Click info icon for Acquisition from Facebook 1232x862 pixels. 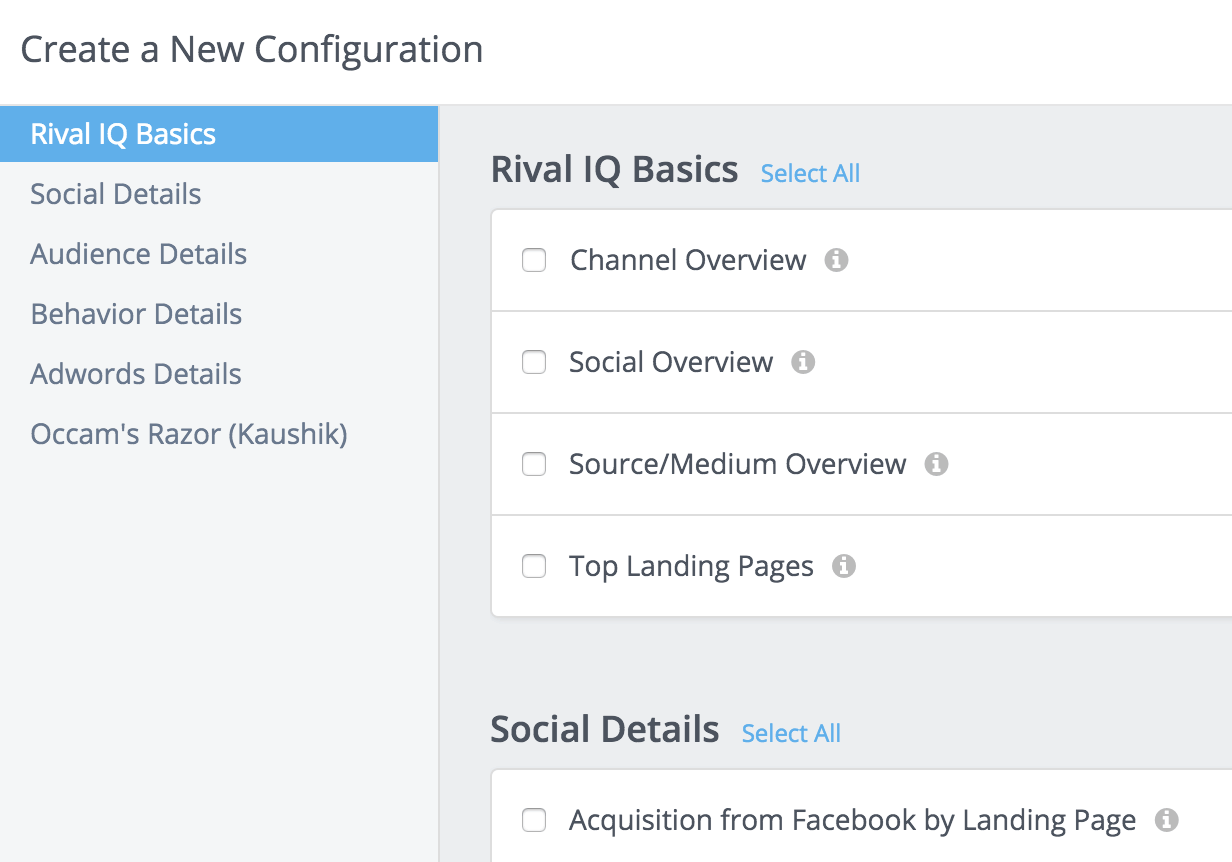click(x=1166, y=820)
